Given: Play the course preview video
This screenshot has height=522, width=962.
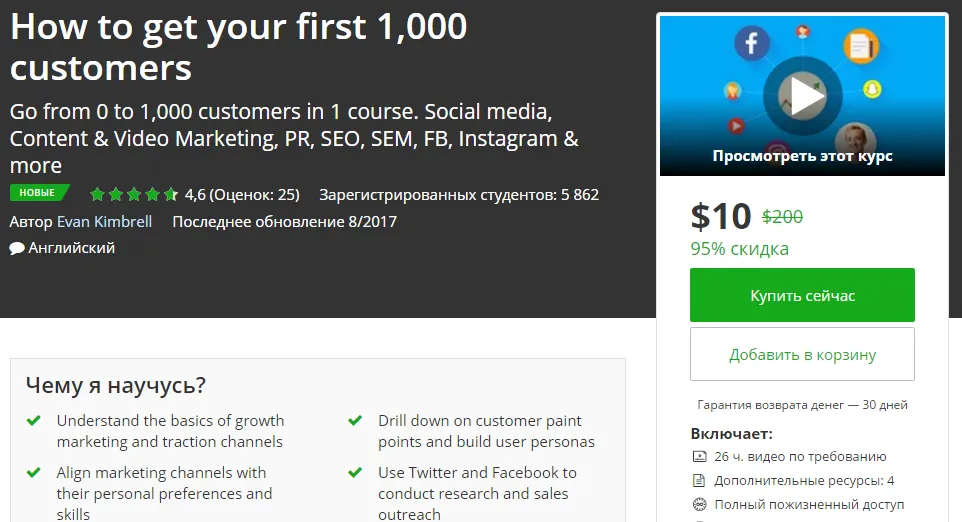Looking at the screenshot, I should [x=802, y=96].
